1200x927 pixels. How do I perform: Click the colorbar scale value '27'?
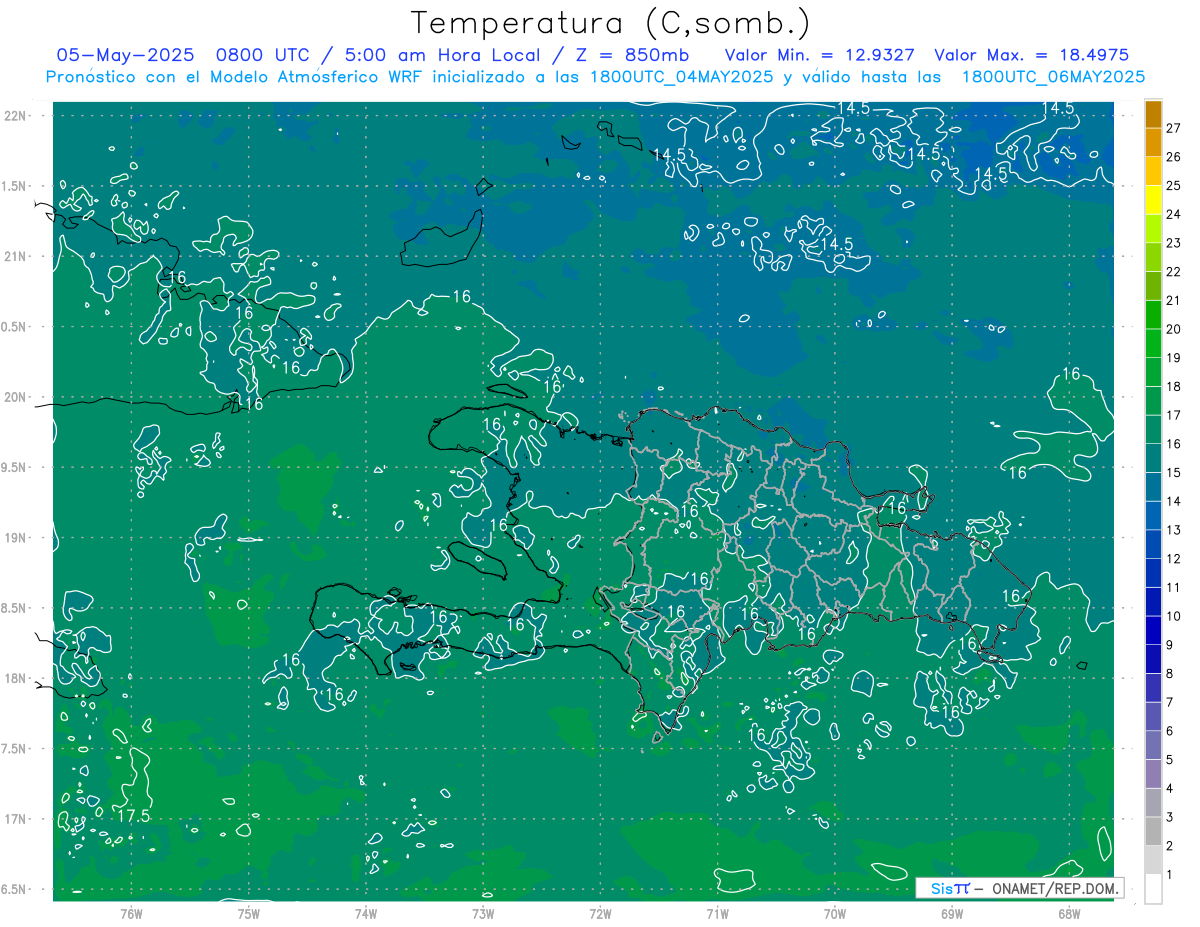[x=1174, y=128]
